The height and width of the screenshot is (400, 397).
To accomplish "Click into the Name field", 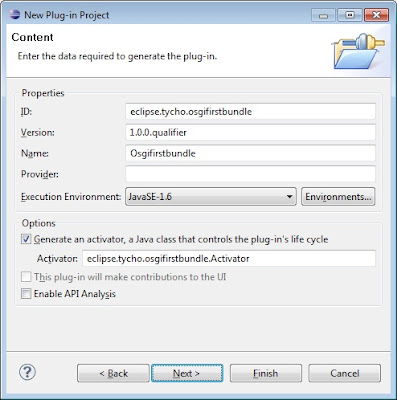I will (x=250, y=153).
